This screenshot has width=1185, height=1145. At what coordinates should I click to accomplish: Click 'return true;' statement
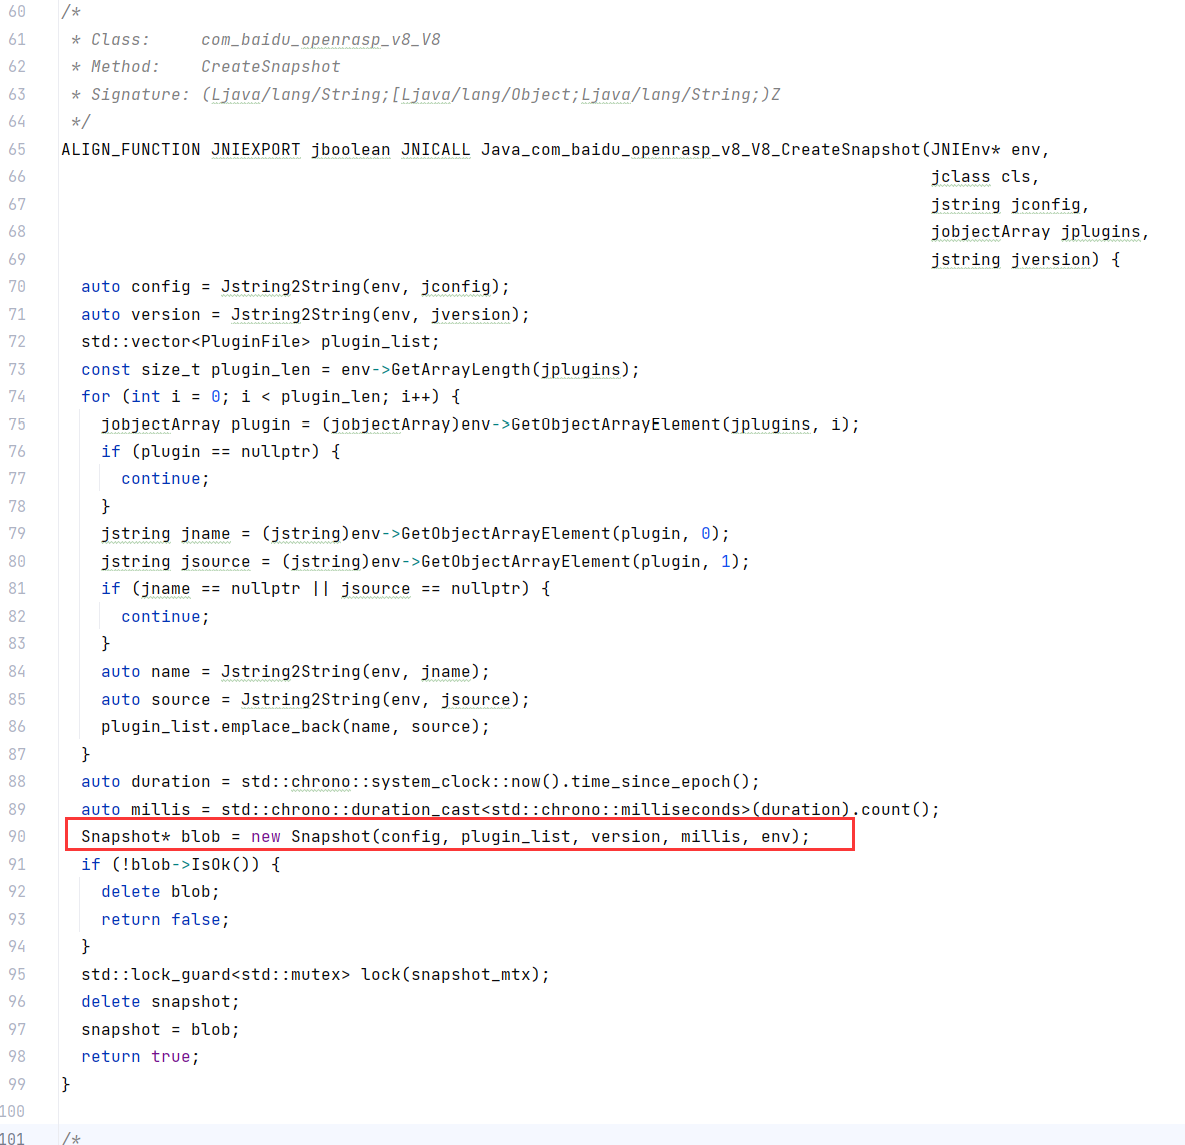pyautogui.click(x=141, y=1057)
